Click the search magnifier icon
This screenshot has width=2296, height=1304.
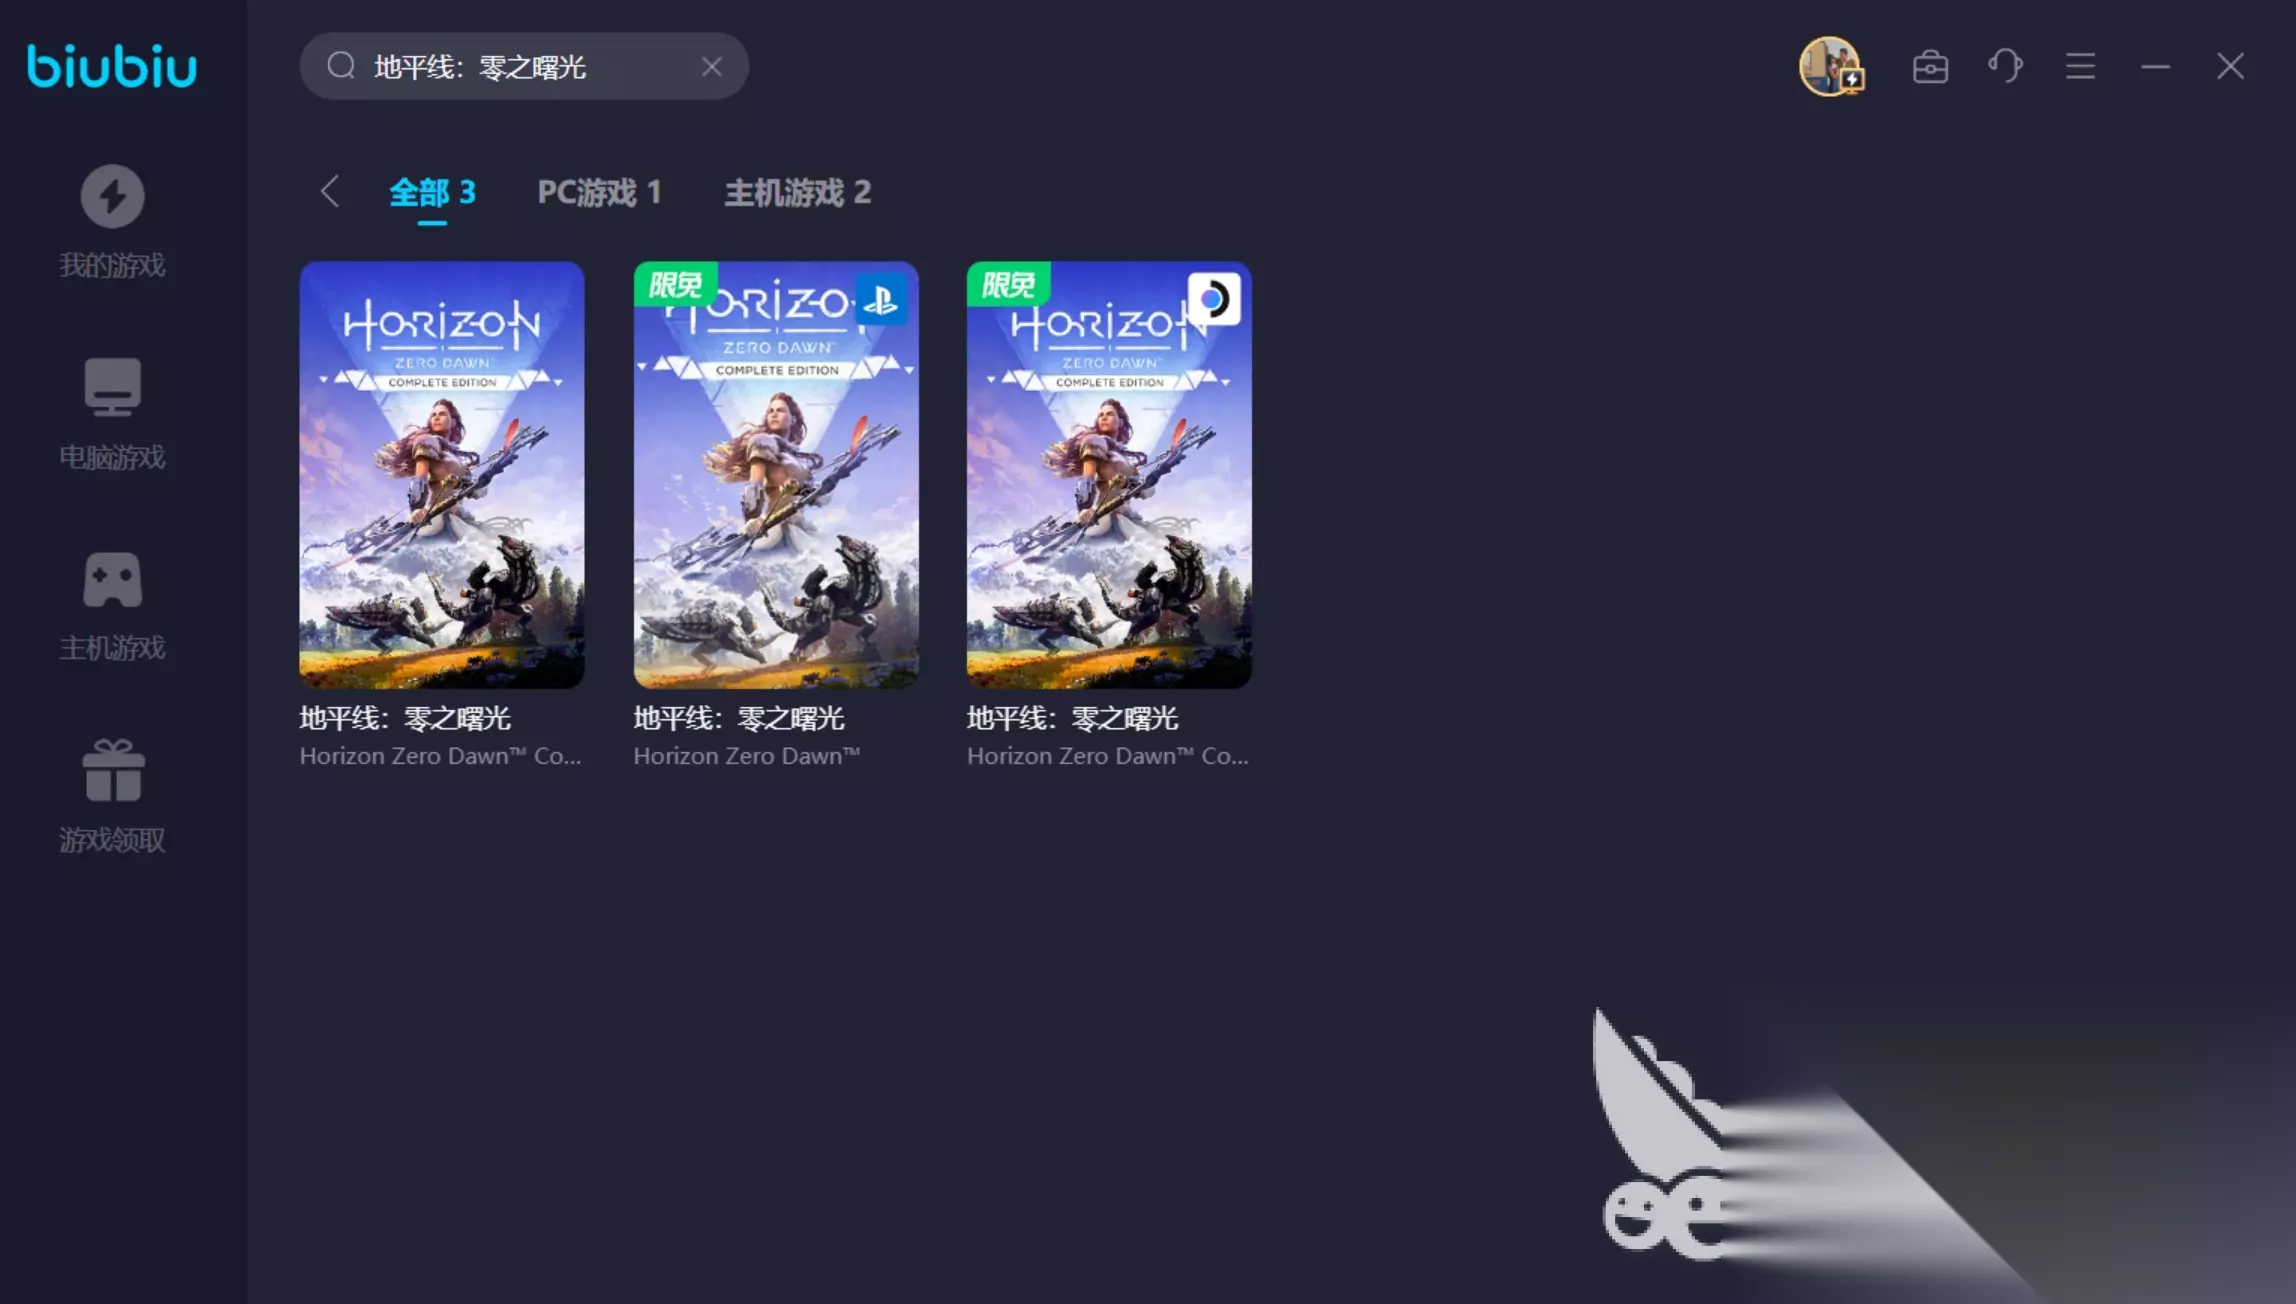(341, 66)
